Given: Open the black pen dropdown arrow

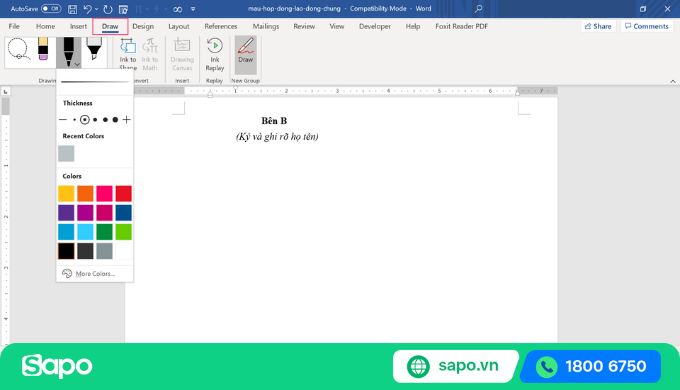Looking at the screenshot, I should tap(77, 65).
